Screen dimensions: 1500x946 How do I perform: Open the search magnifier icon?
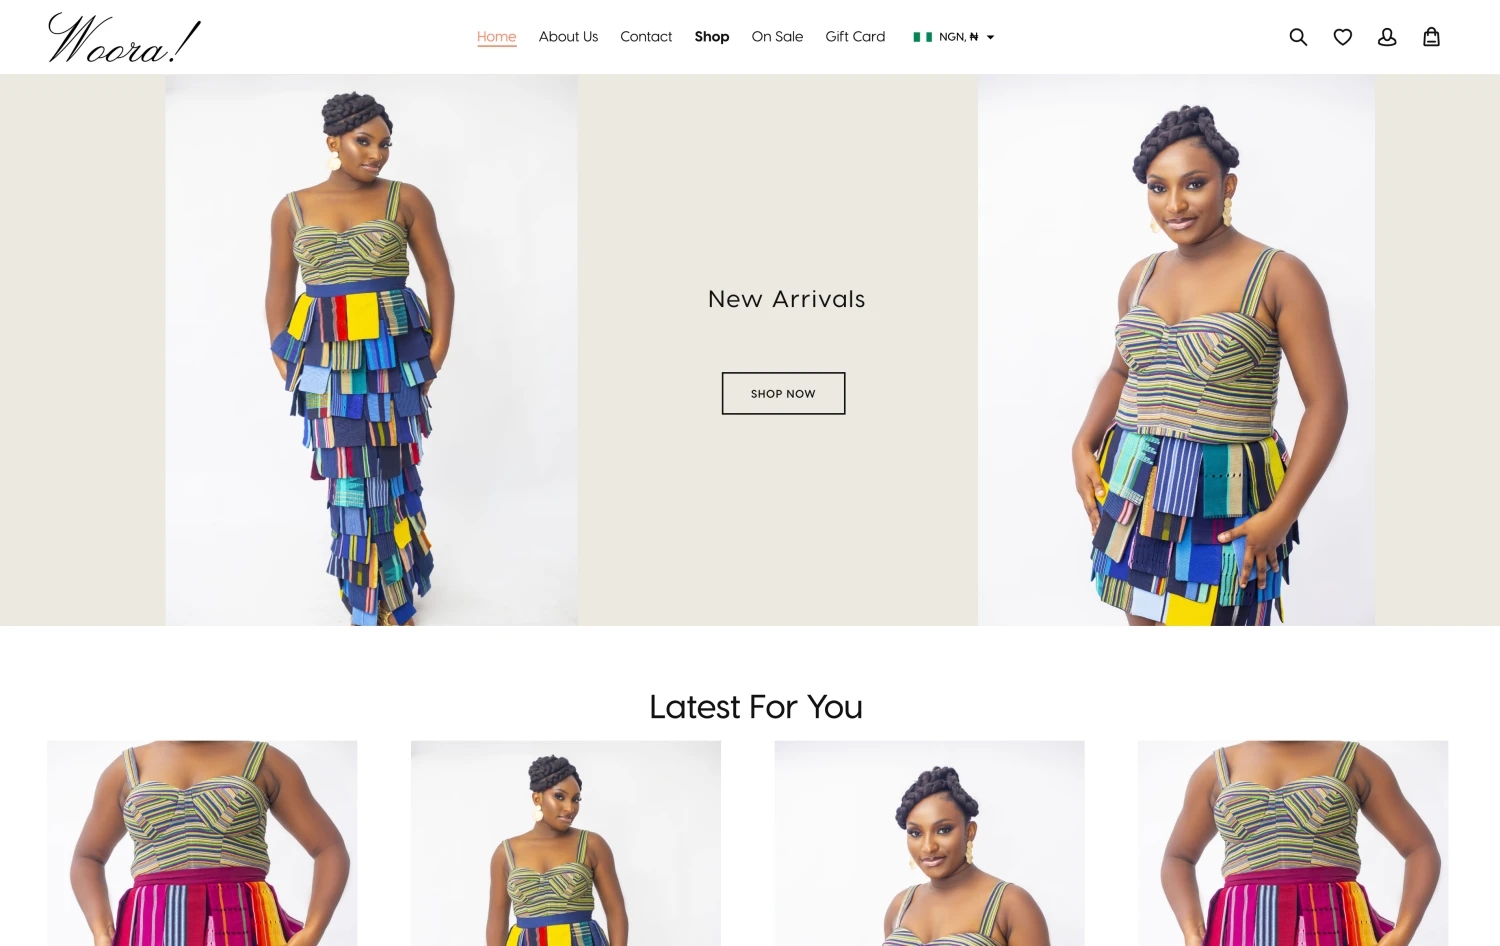click(1298, 37)
